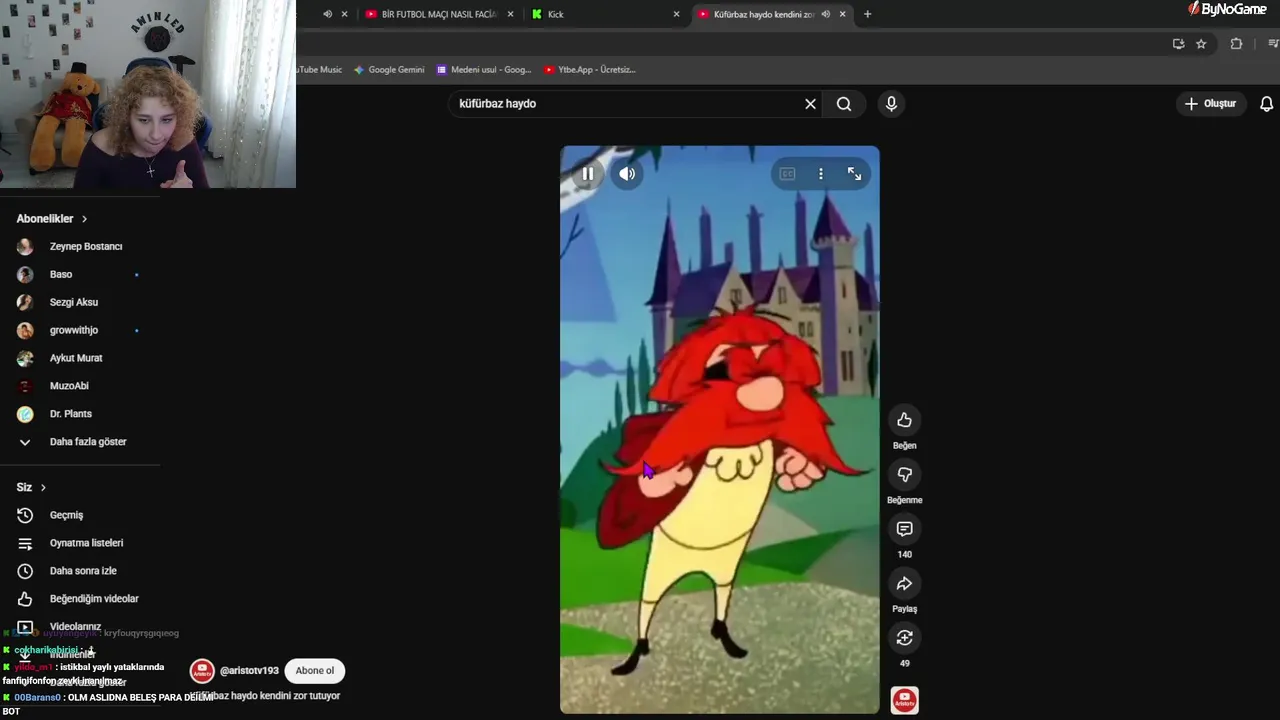Open the media controls icon in toolbar
Image resolution: width=1280 pixels, height=720 pixels.
tap(1273, 44)
